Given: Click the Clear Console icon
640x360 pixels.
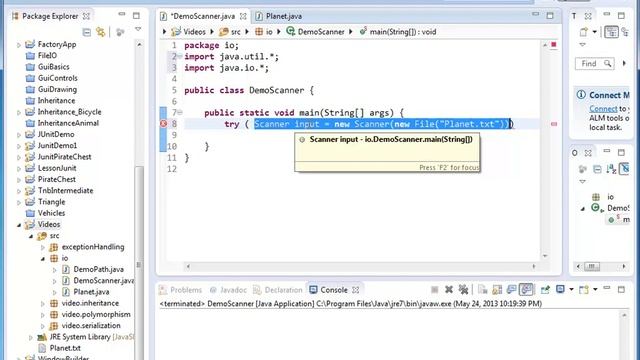Looking at the screenshot, I should click(x=483, y=290).
